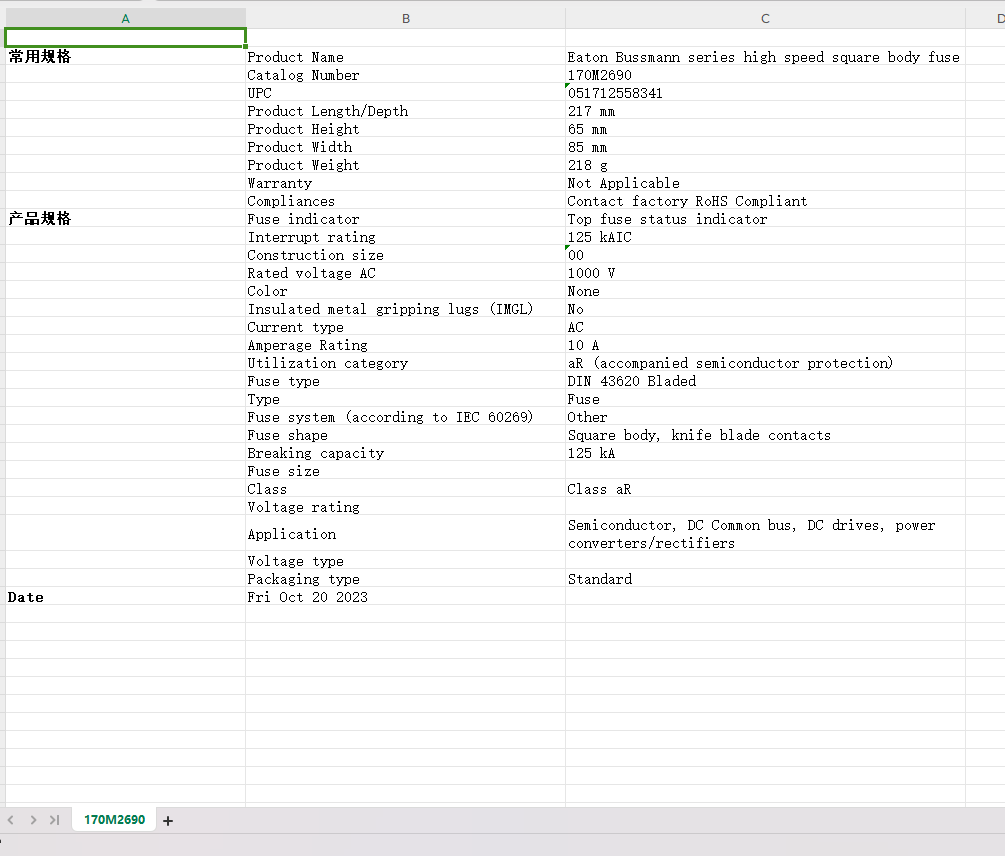The width and height of the screenshot is (1005, 856).
Task: Select the UPC label cell
Action: pyautogui.click(x=406, y=93)
